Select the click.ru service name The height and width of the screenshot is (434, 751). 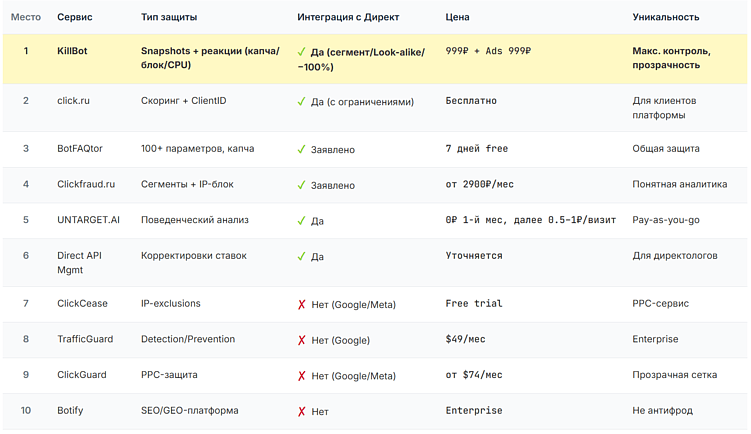tap(73, 101)
